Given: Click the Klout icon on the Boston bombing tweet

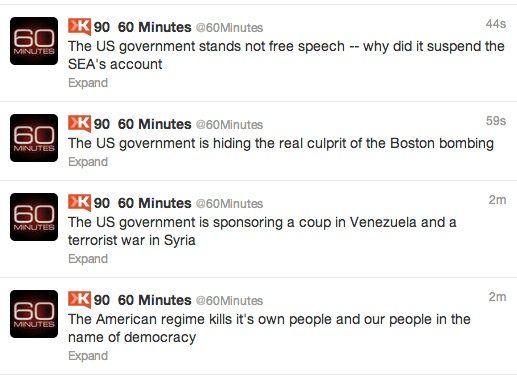Looking at the screenshot, I should [79, 124].
